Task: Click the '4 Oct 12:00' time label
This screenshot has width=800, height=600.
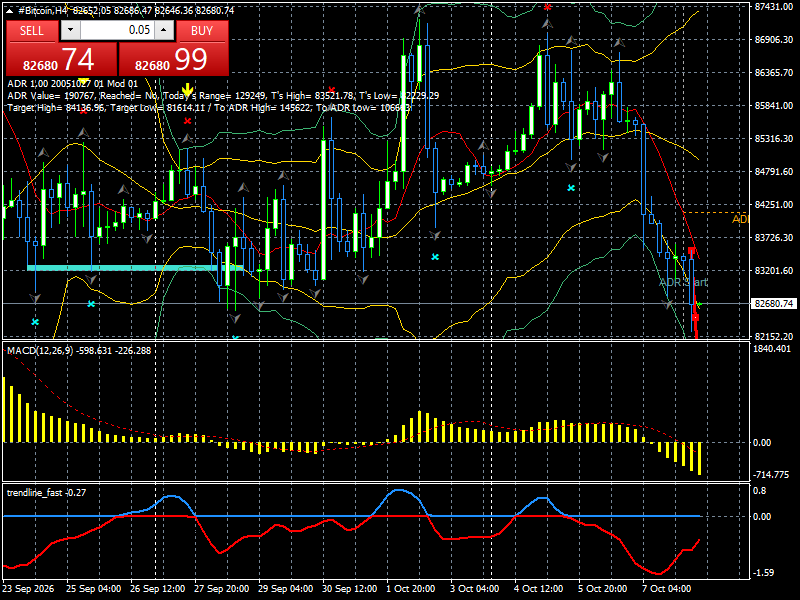Action: click(539, 588)
